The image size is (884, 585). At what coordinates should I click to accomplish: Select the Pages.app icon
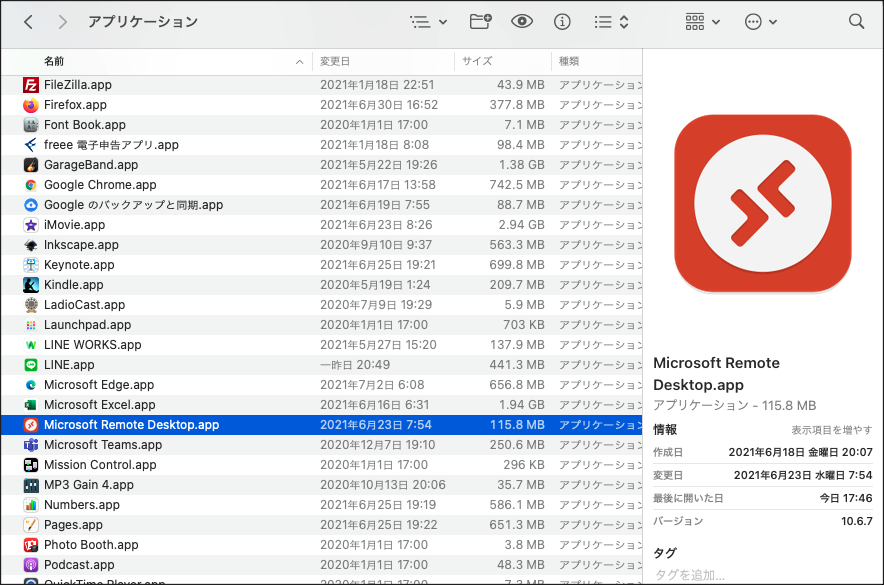click(31, 525)
